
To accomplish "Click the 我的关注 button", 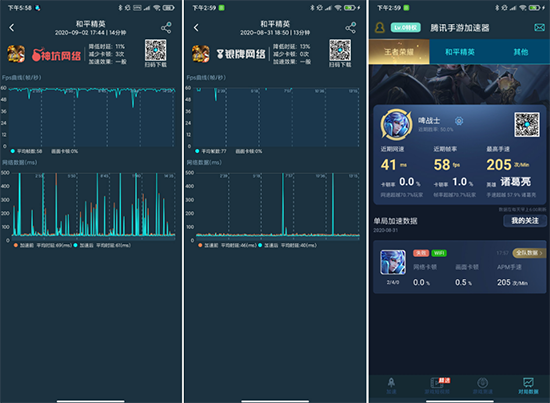I will pyautogui.click(x=525, y=221).
